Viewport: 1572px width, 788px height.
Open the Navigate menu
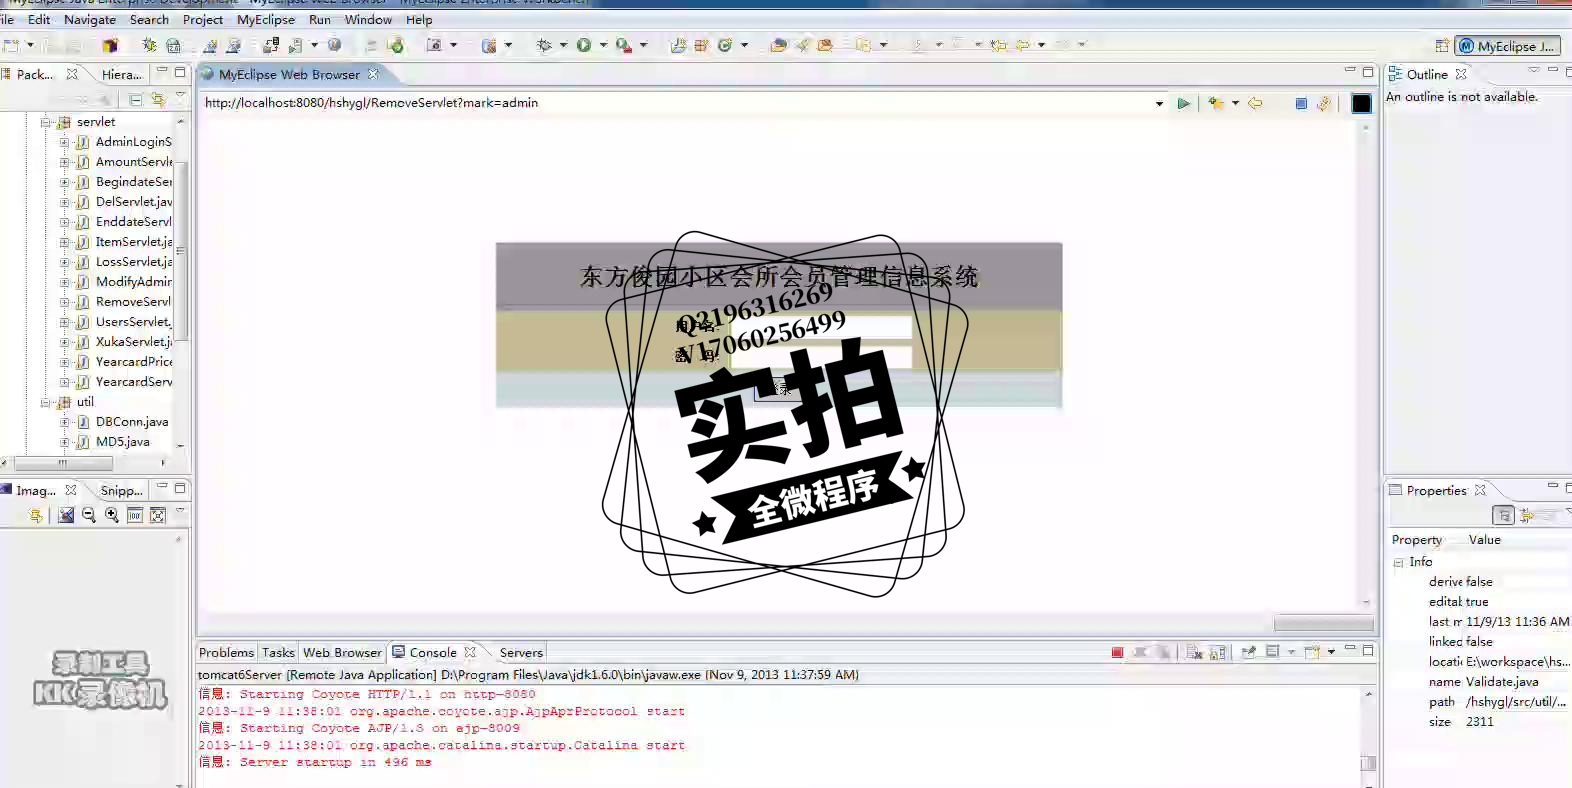point(90,20)
